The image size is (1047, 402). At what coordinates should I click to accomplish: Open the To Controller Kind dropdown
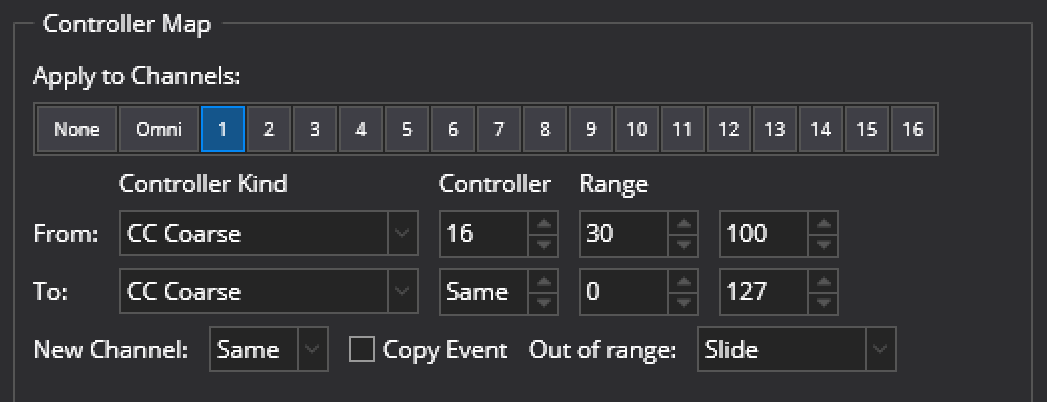pyautogui.click(x=267, y=292)
